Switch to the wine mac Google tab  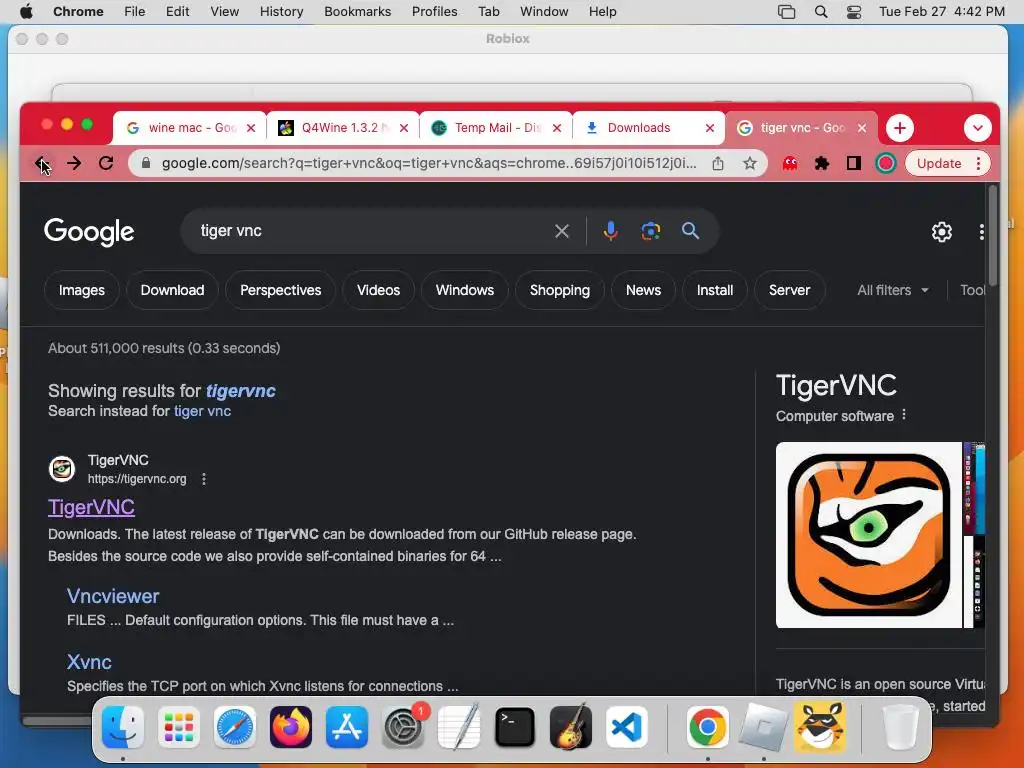[x=189, y=128]
